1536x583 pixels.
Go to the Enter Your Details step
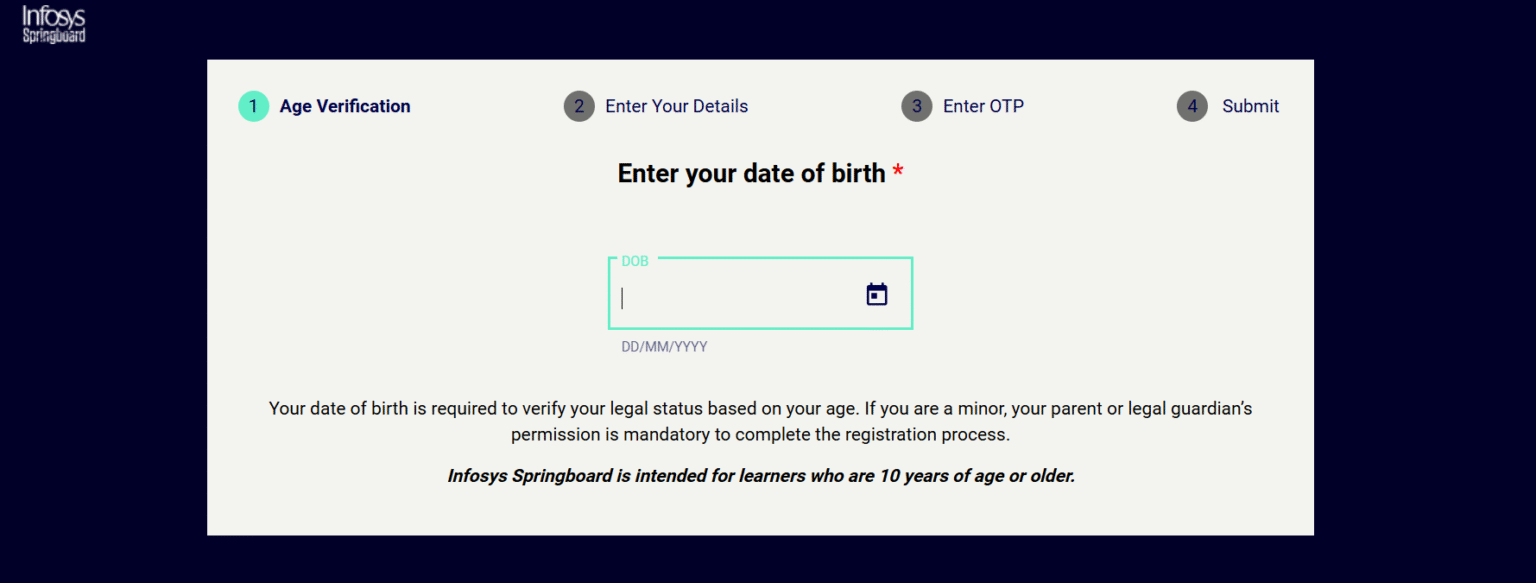[676, 106]
